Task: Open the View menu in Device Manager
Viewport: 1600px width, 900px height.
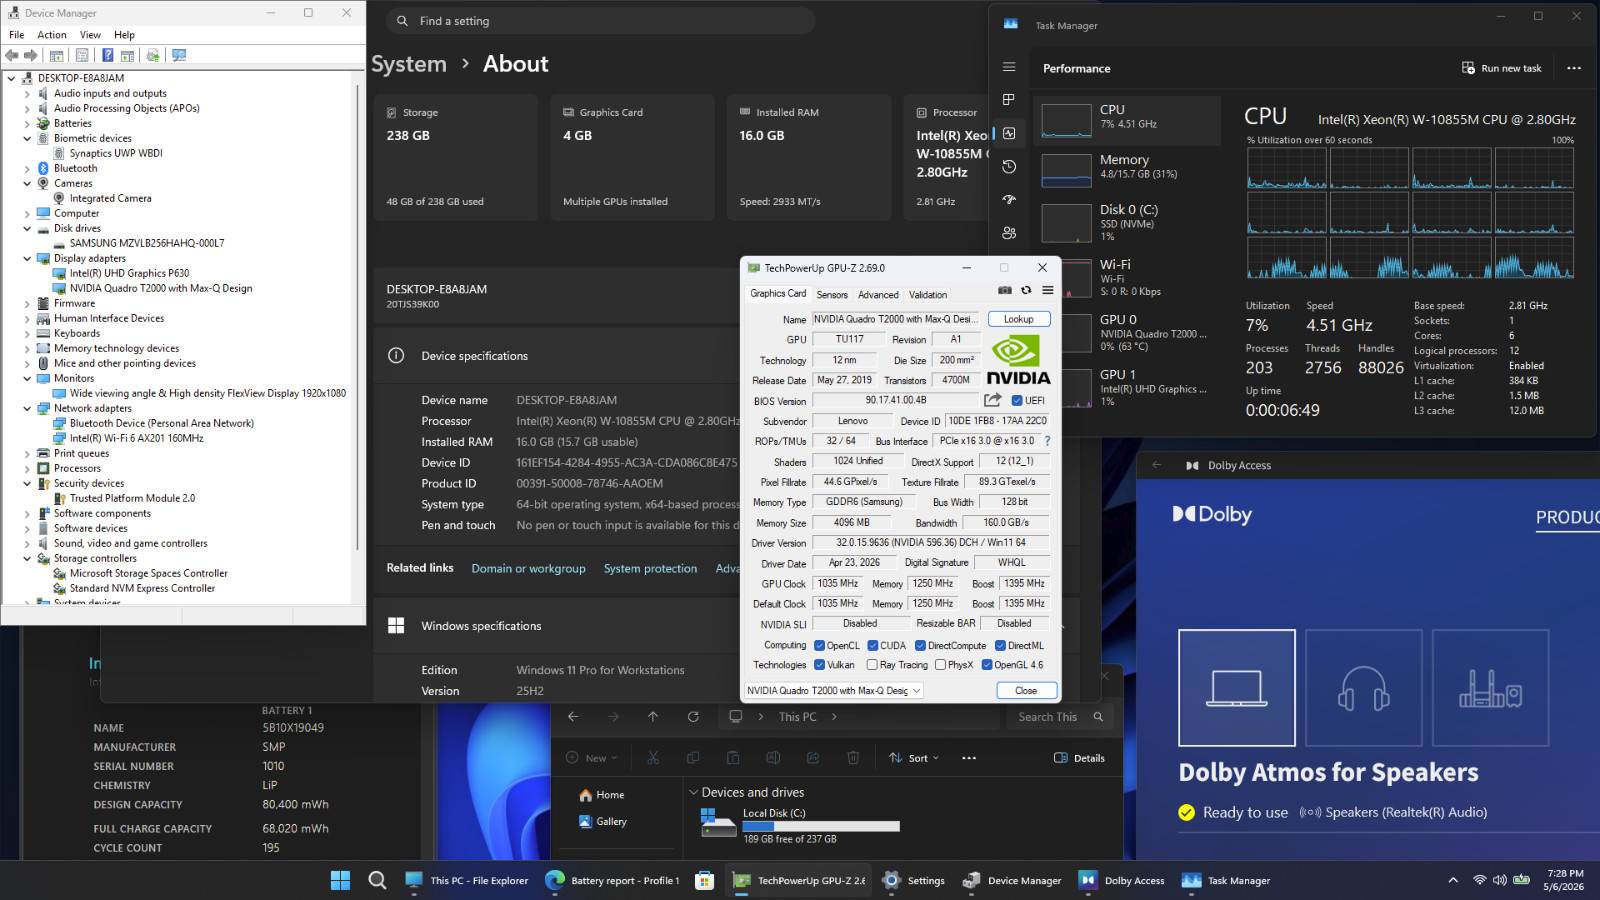Action: tap(90, 35)
